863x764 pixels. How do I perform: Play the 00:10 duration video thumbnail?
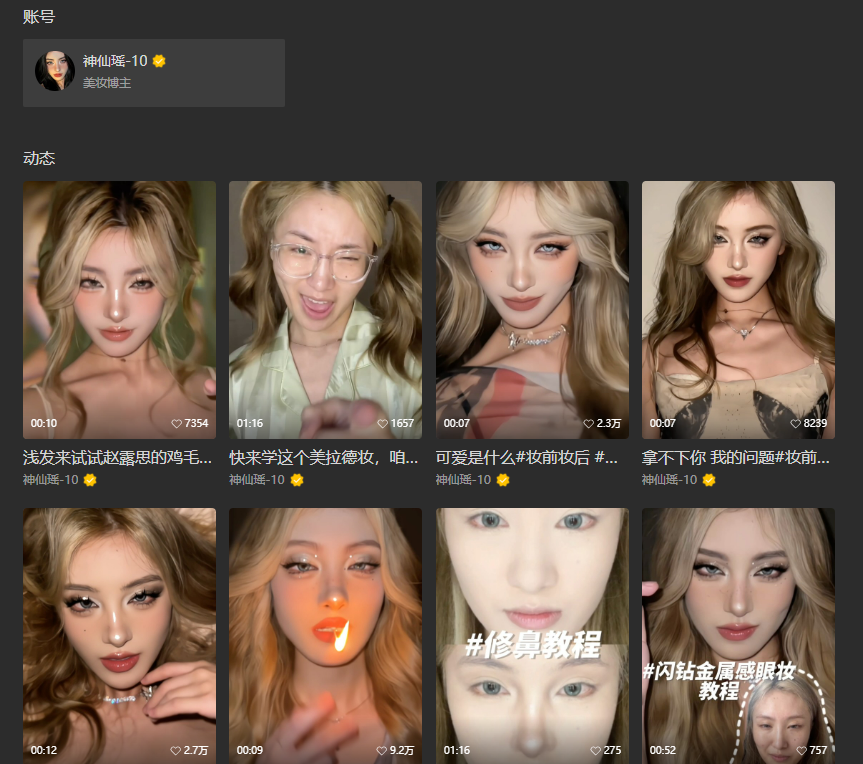(x=119, y=300)
